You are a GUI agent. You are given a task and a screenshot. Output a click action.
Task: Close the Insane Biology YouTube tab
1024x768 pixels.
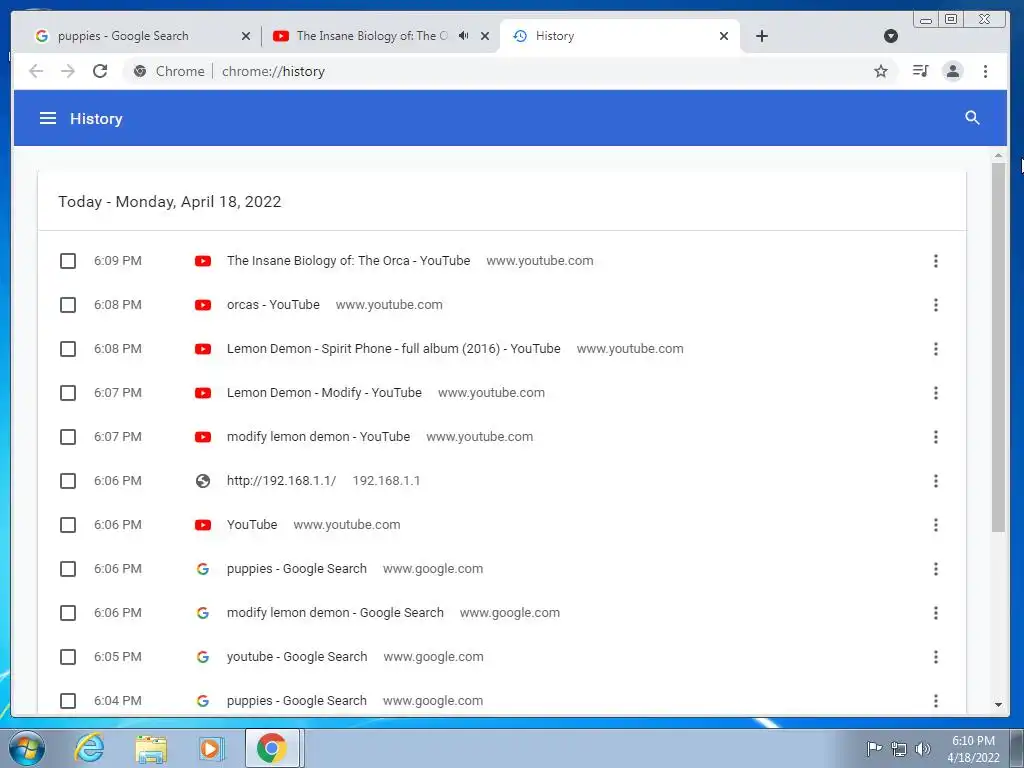pos(485,36)
